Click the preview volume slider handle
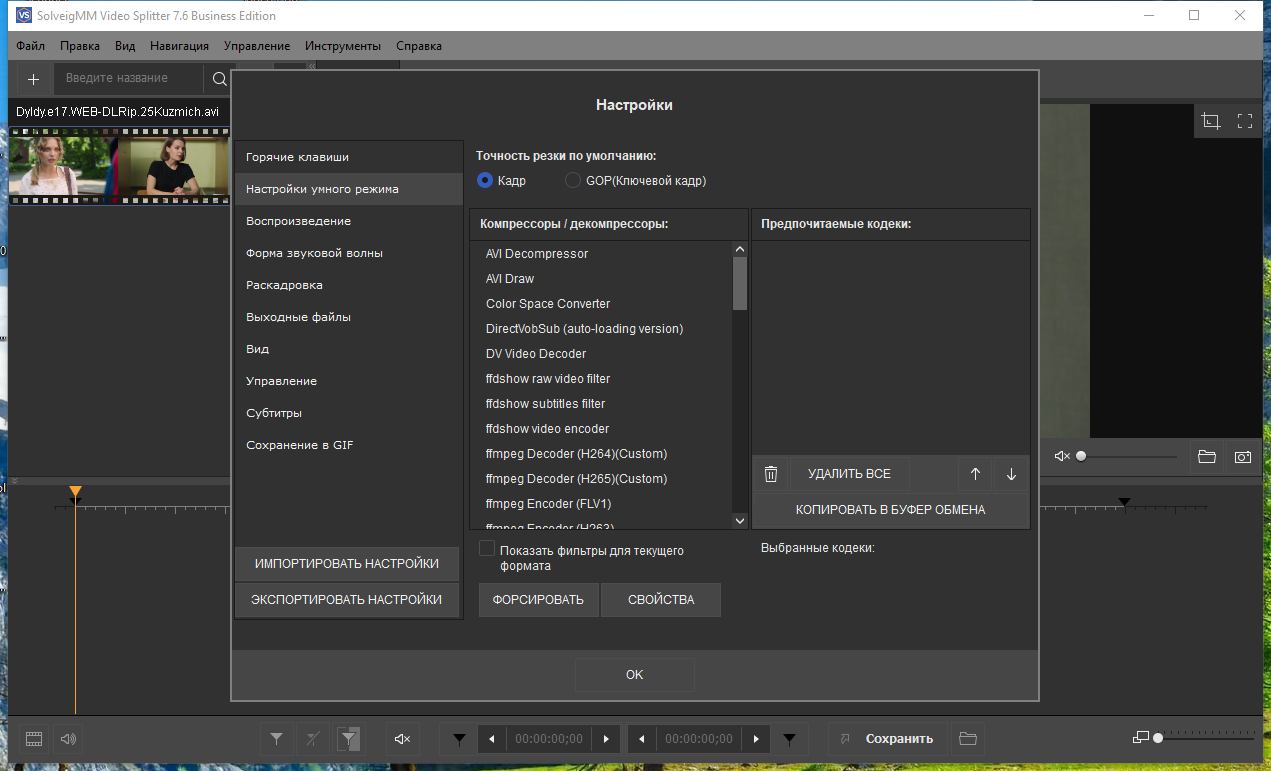The height and width of the screenshot is (771, 1271). (x=1081, y=456)
